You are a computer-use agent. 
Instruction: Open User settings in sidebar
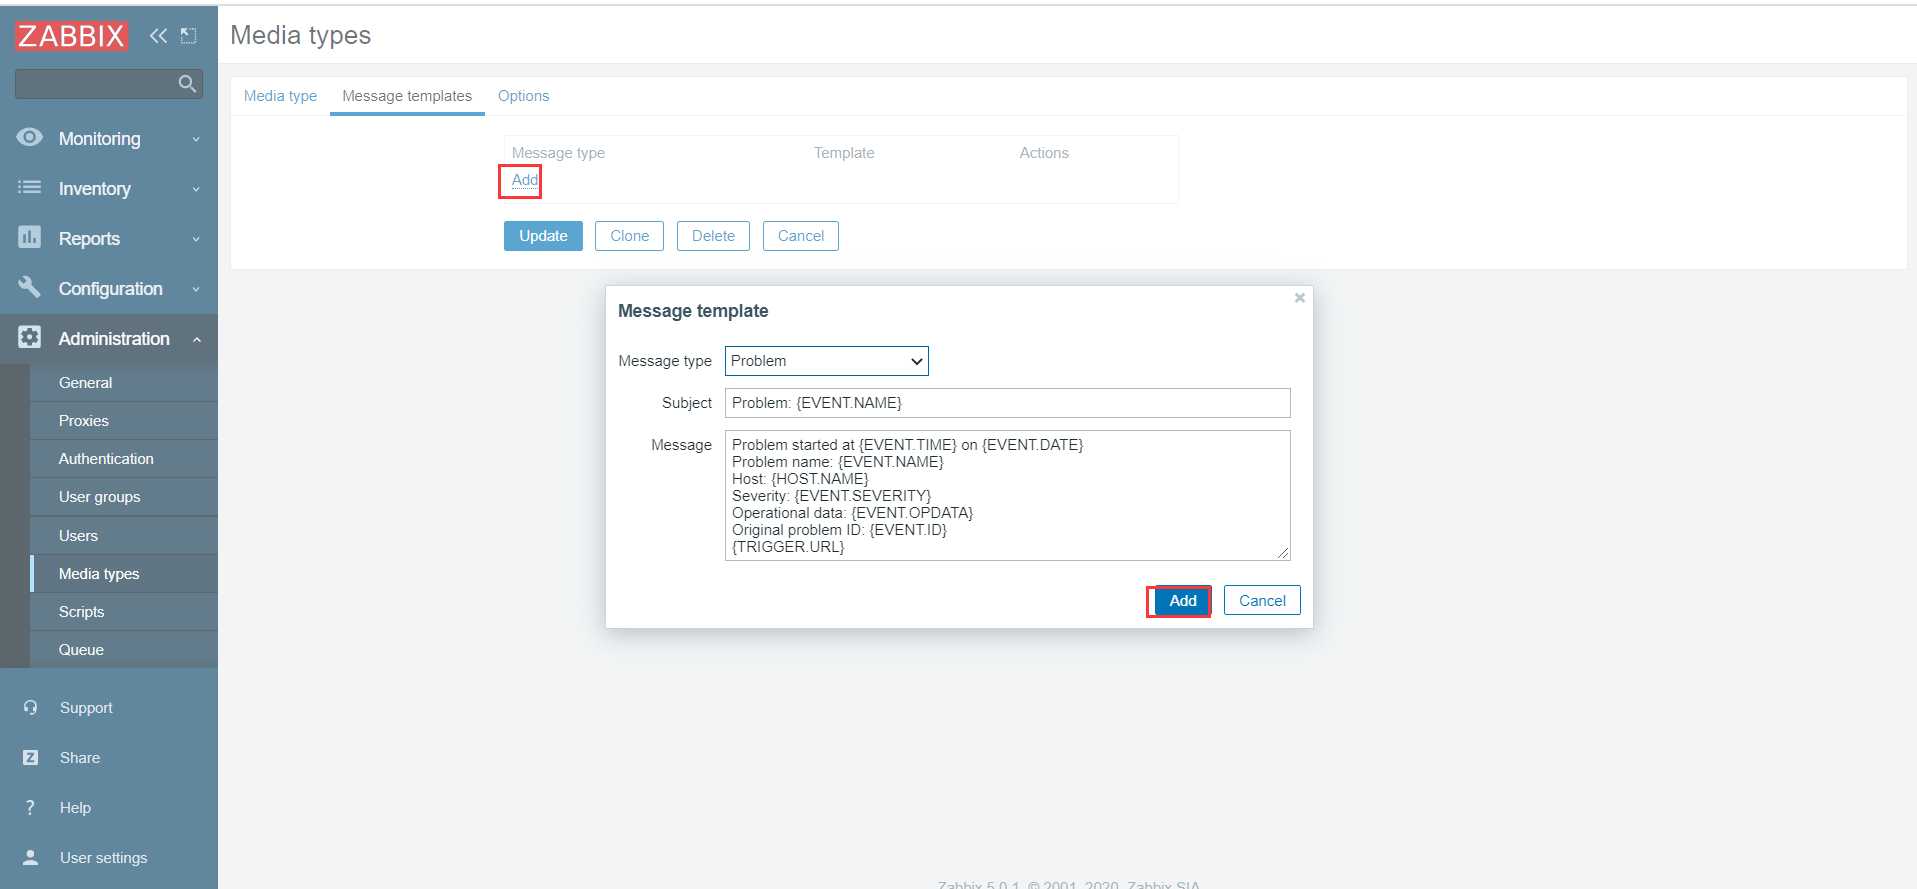click(103, 858)
